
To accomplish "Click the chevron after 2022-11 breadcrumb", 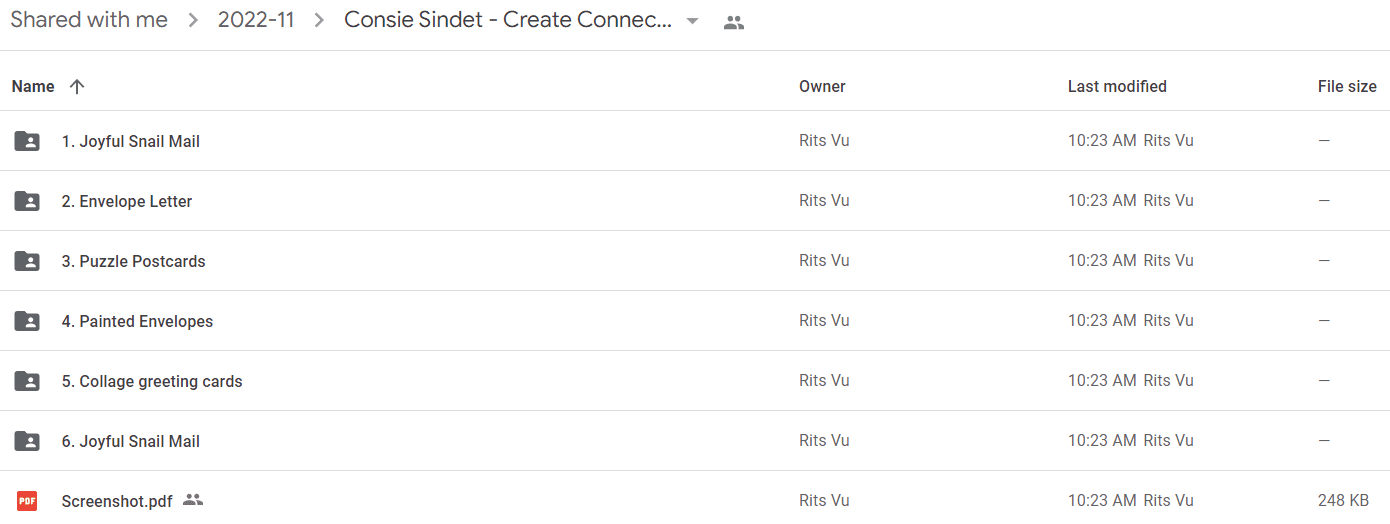I will (x=319, y=21).
